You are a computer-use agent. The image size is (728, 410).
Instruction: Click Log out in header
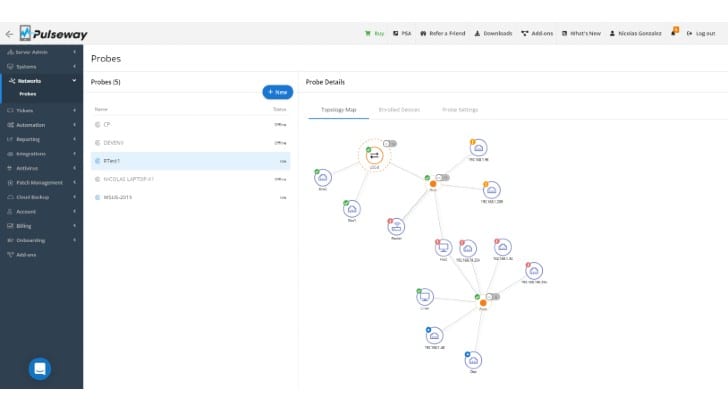701,33
